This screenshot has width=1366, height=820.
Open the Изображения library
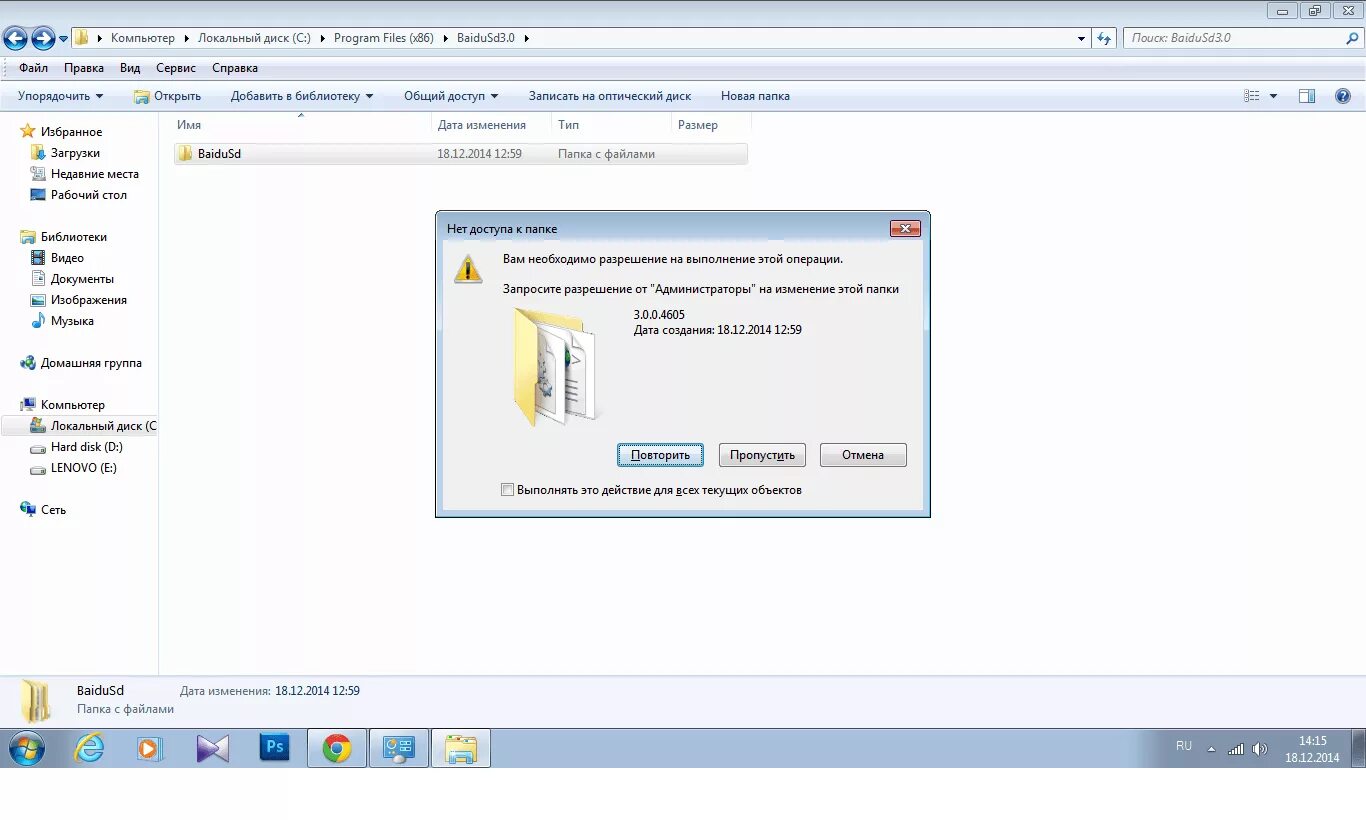(x=89, y=300)
